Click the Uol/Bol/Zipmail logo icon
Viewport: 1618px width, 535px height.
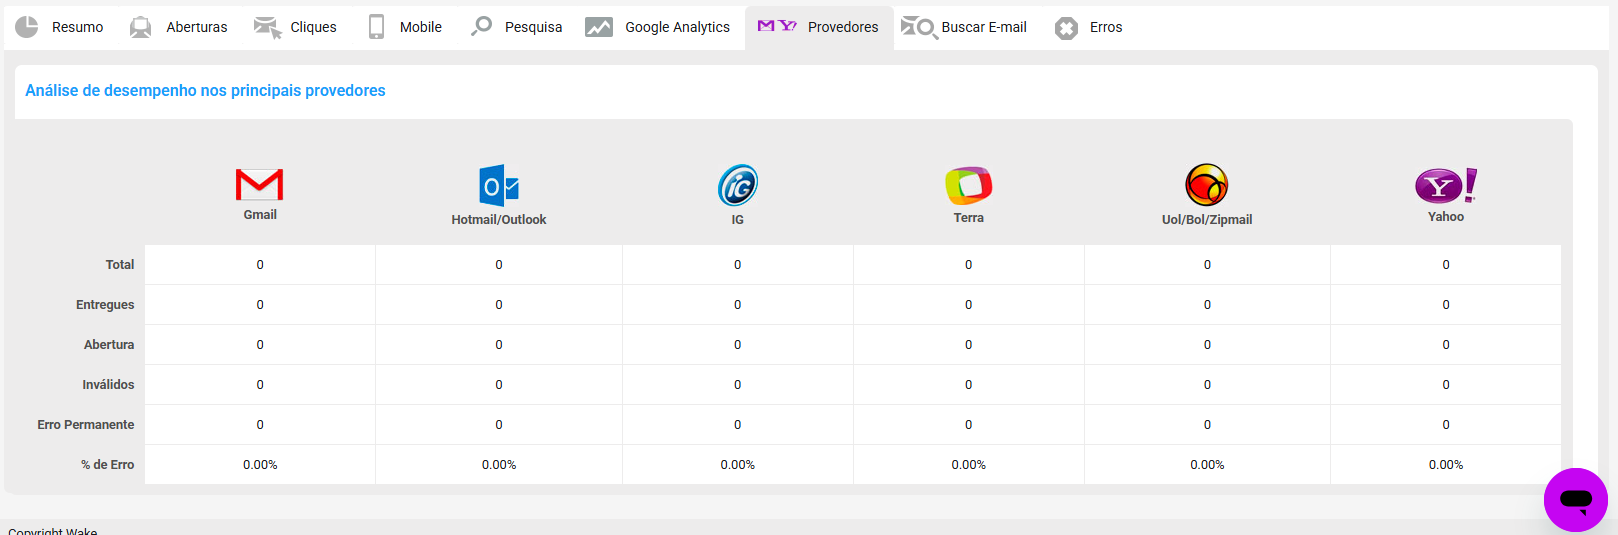(1207, 185)
